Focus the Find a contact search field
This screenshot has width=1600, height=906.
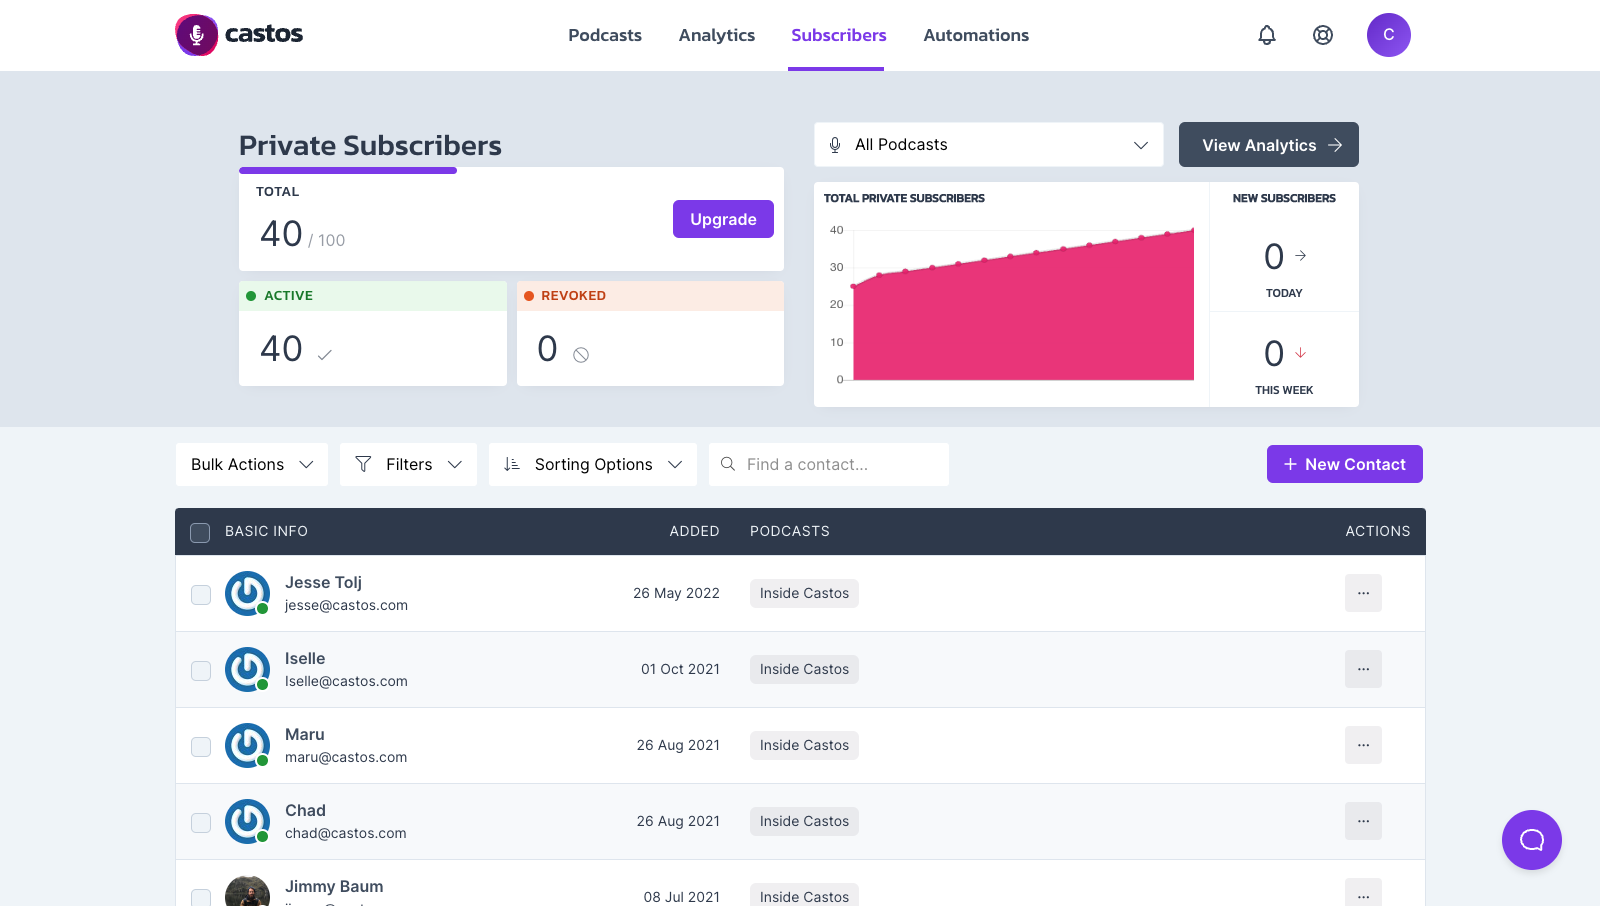point(829,464)
